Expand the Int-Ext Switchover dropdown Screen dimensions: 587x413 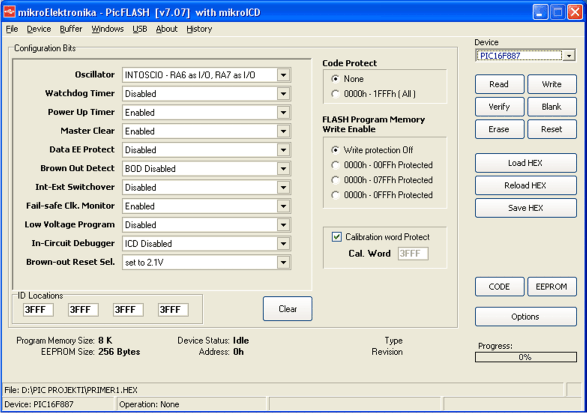[283, 187]
